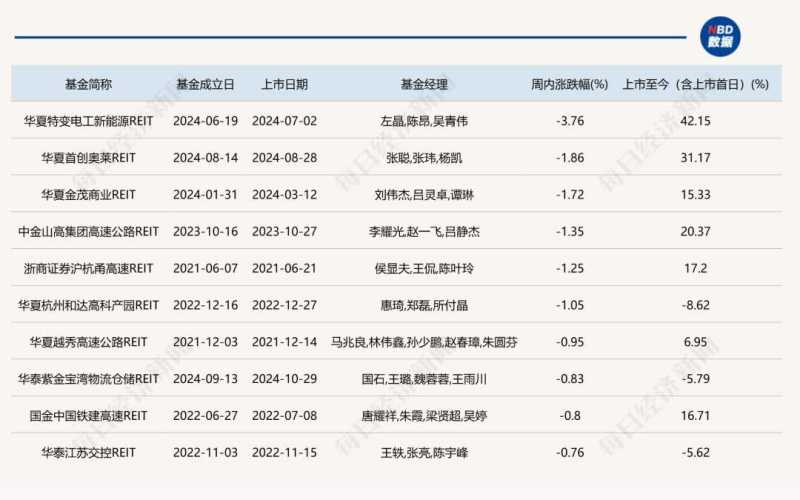Select listing date 2022-12-27
The width and height of the screenshot is (800, 500).
click(x=284, y=305)
